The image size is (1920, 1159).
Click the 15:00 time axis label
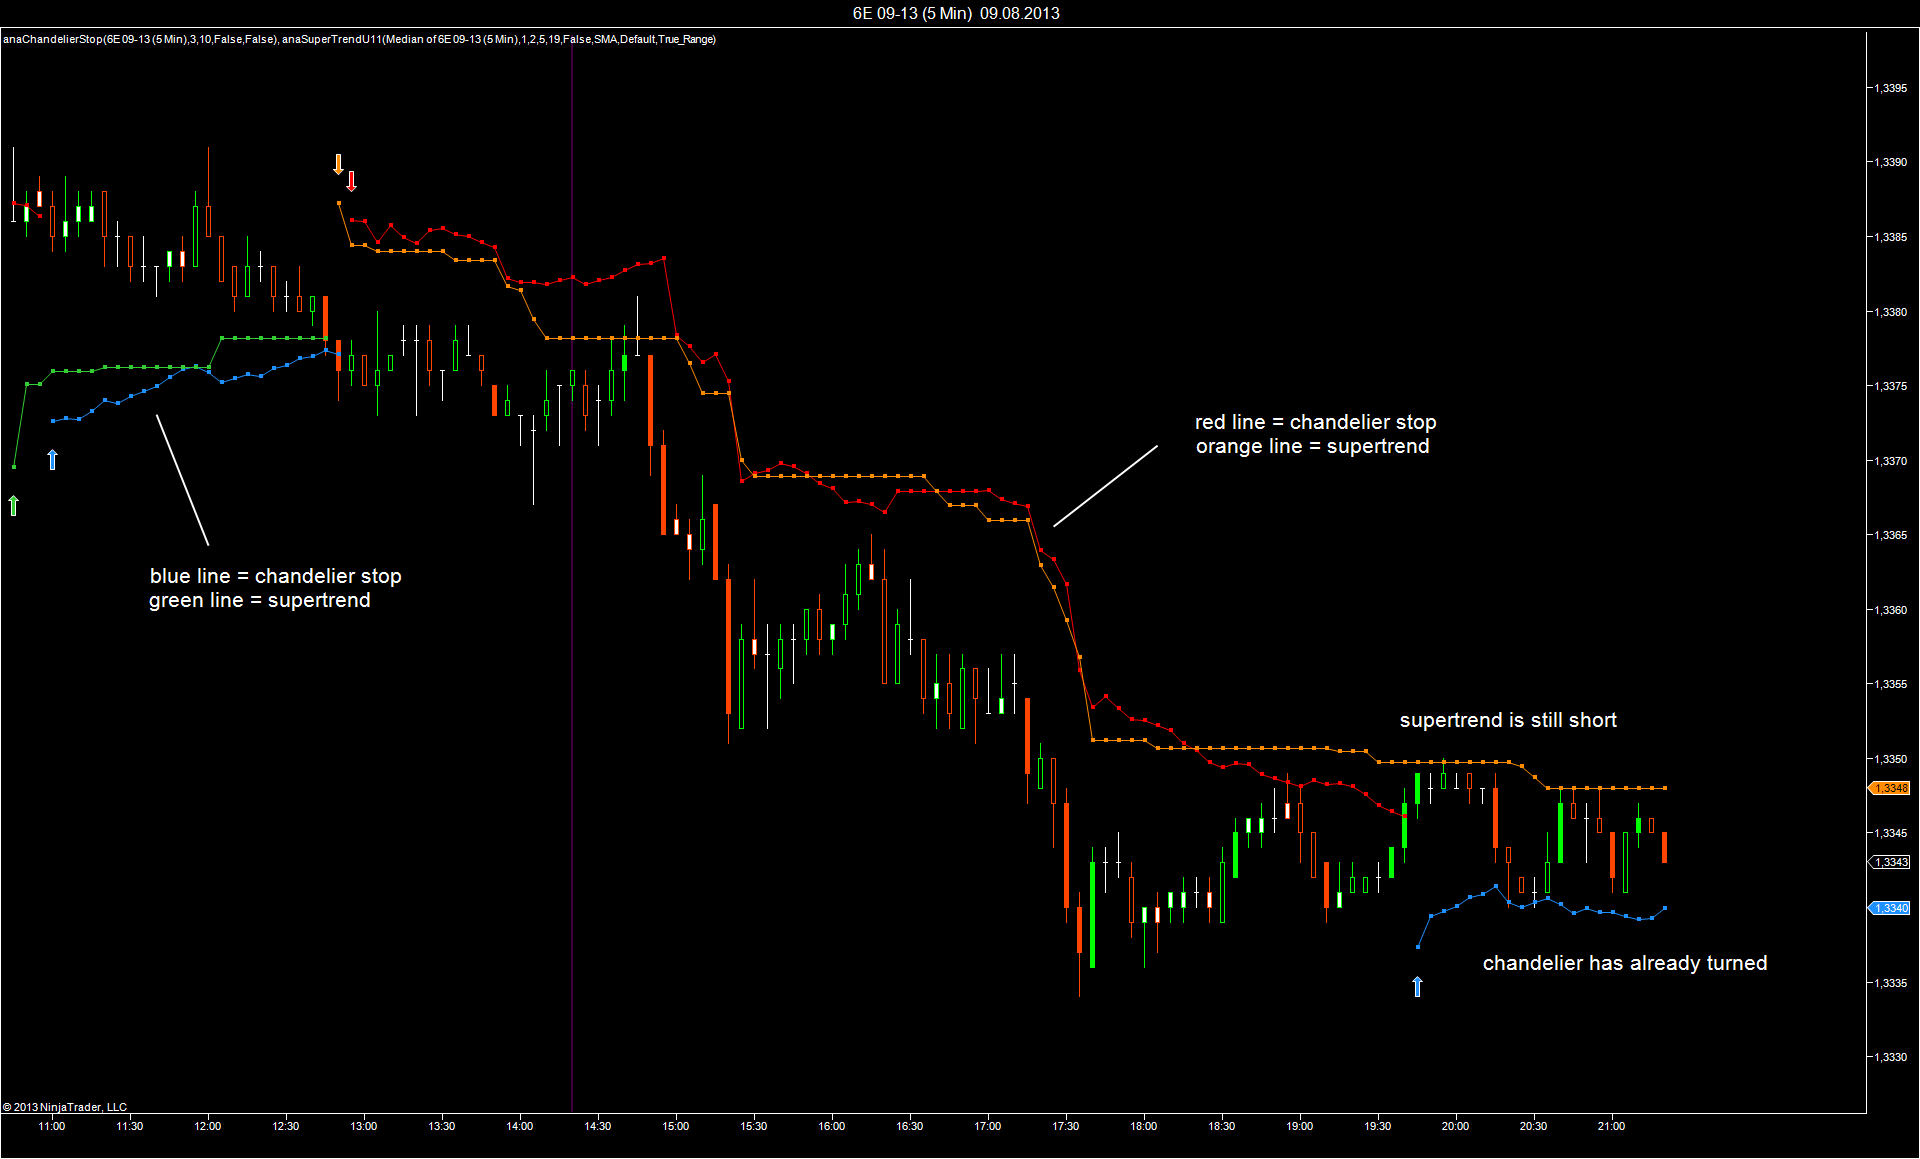click(675, 1126)
